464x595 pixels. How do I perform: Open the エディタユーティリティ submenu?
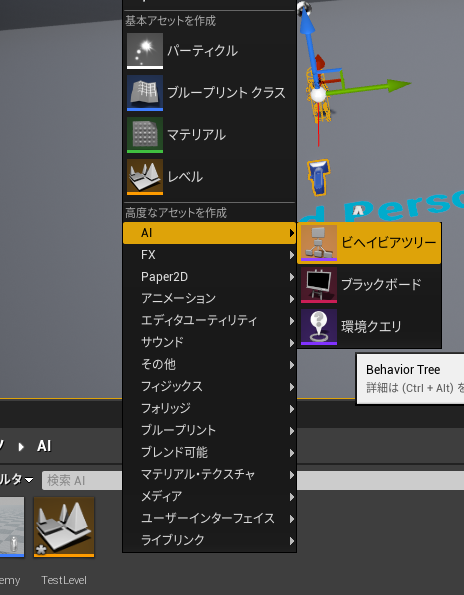[209, 321]
